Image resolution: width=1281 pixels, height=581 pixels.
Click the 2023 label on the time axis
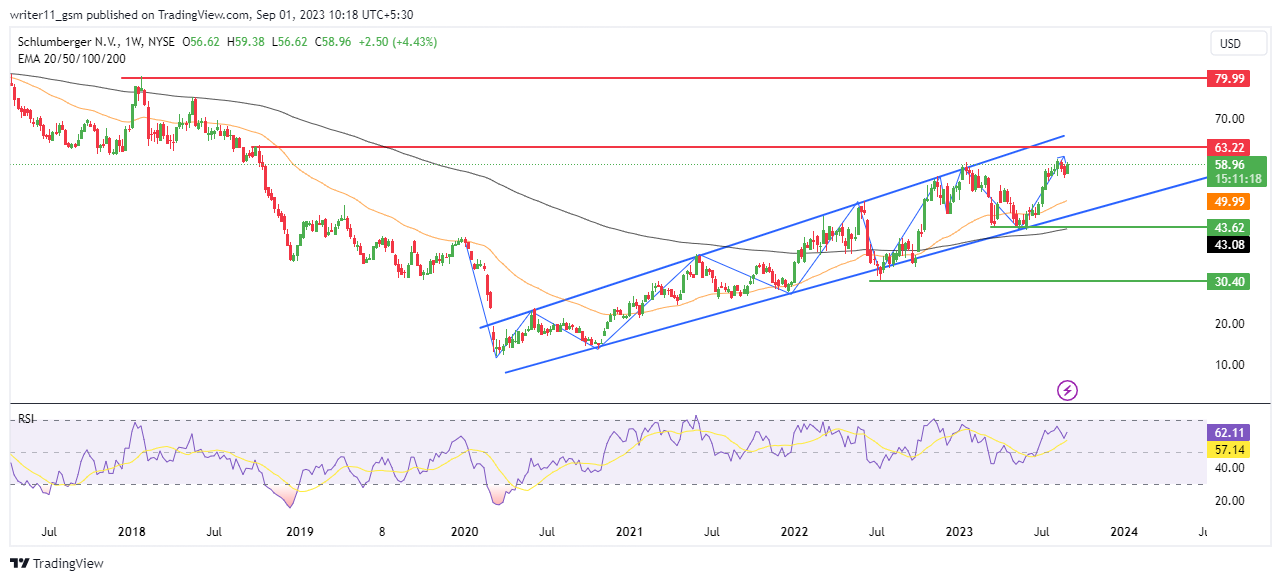[x=958, y=533]
